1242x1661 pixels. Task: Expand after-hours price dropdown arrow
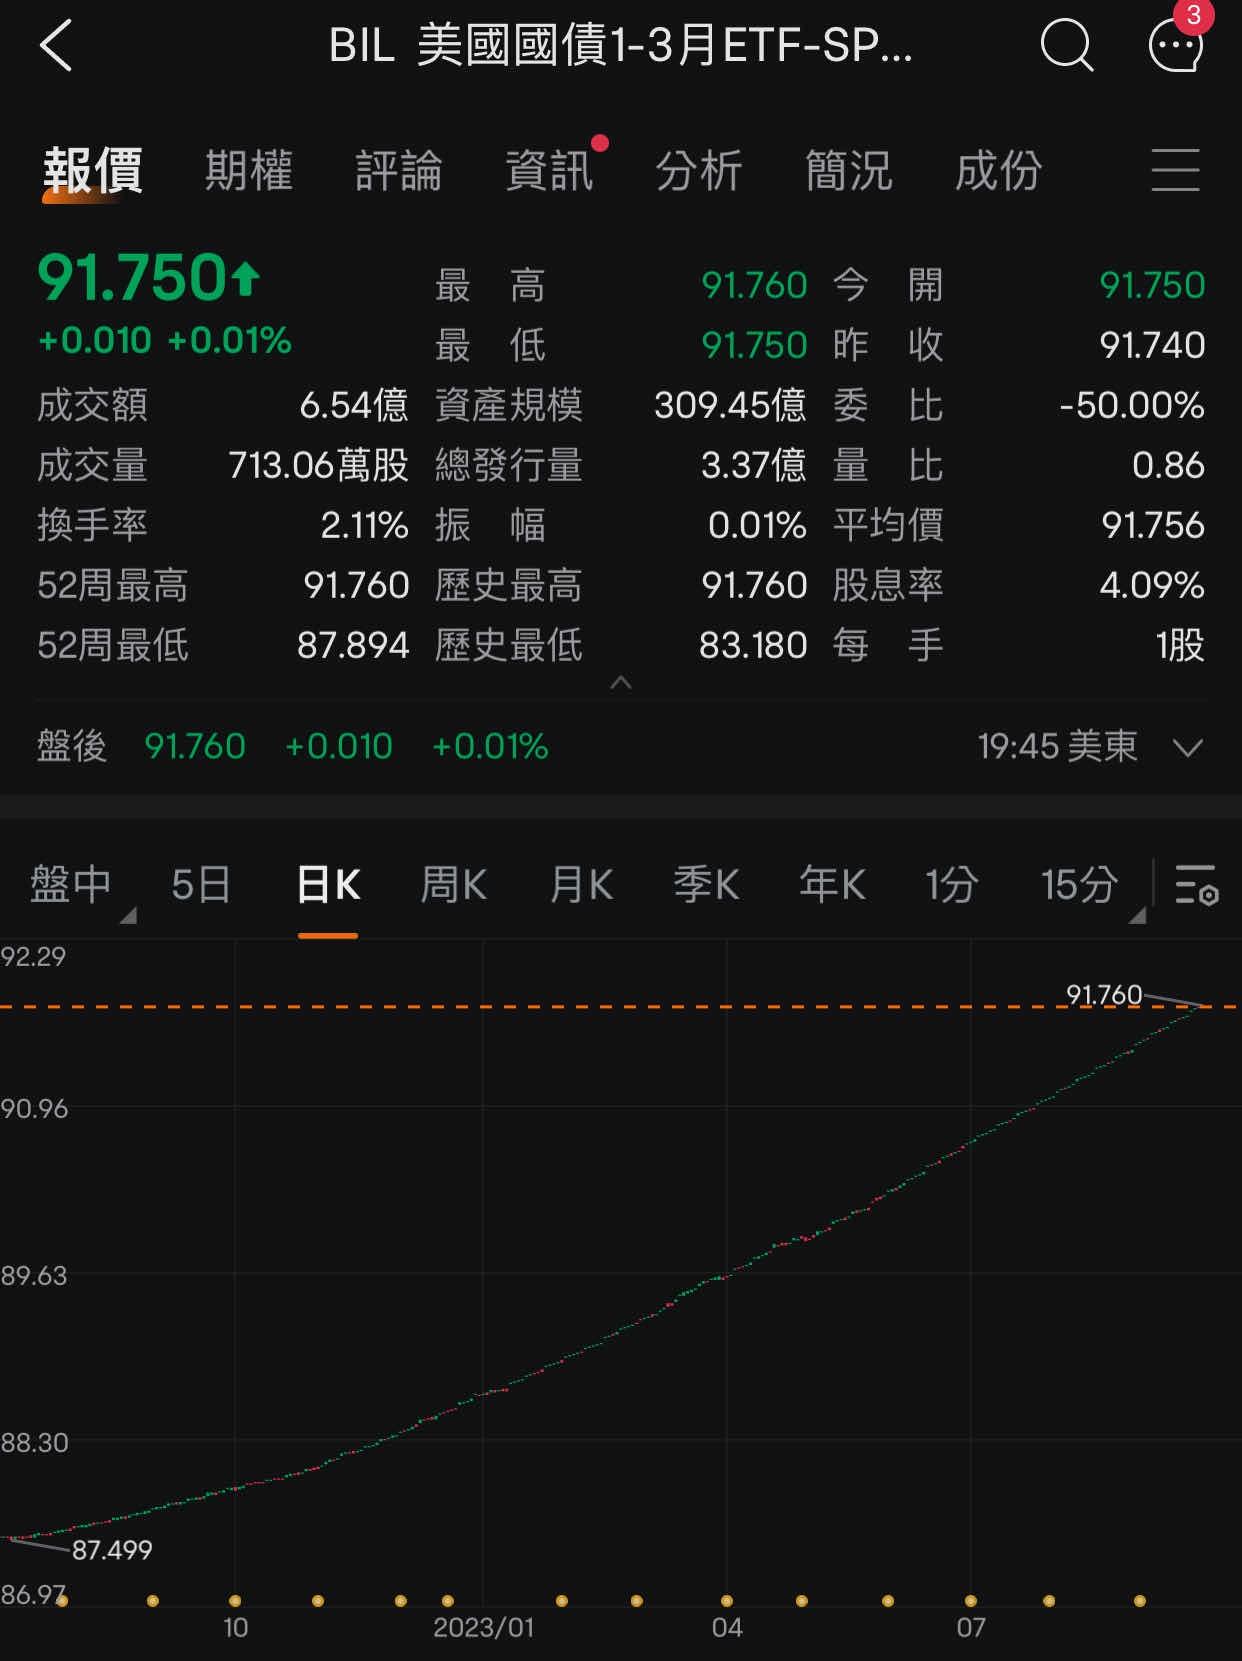(1187, 747)
